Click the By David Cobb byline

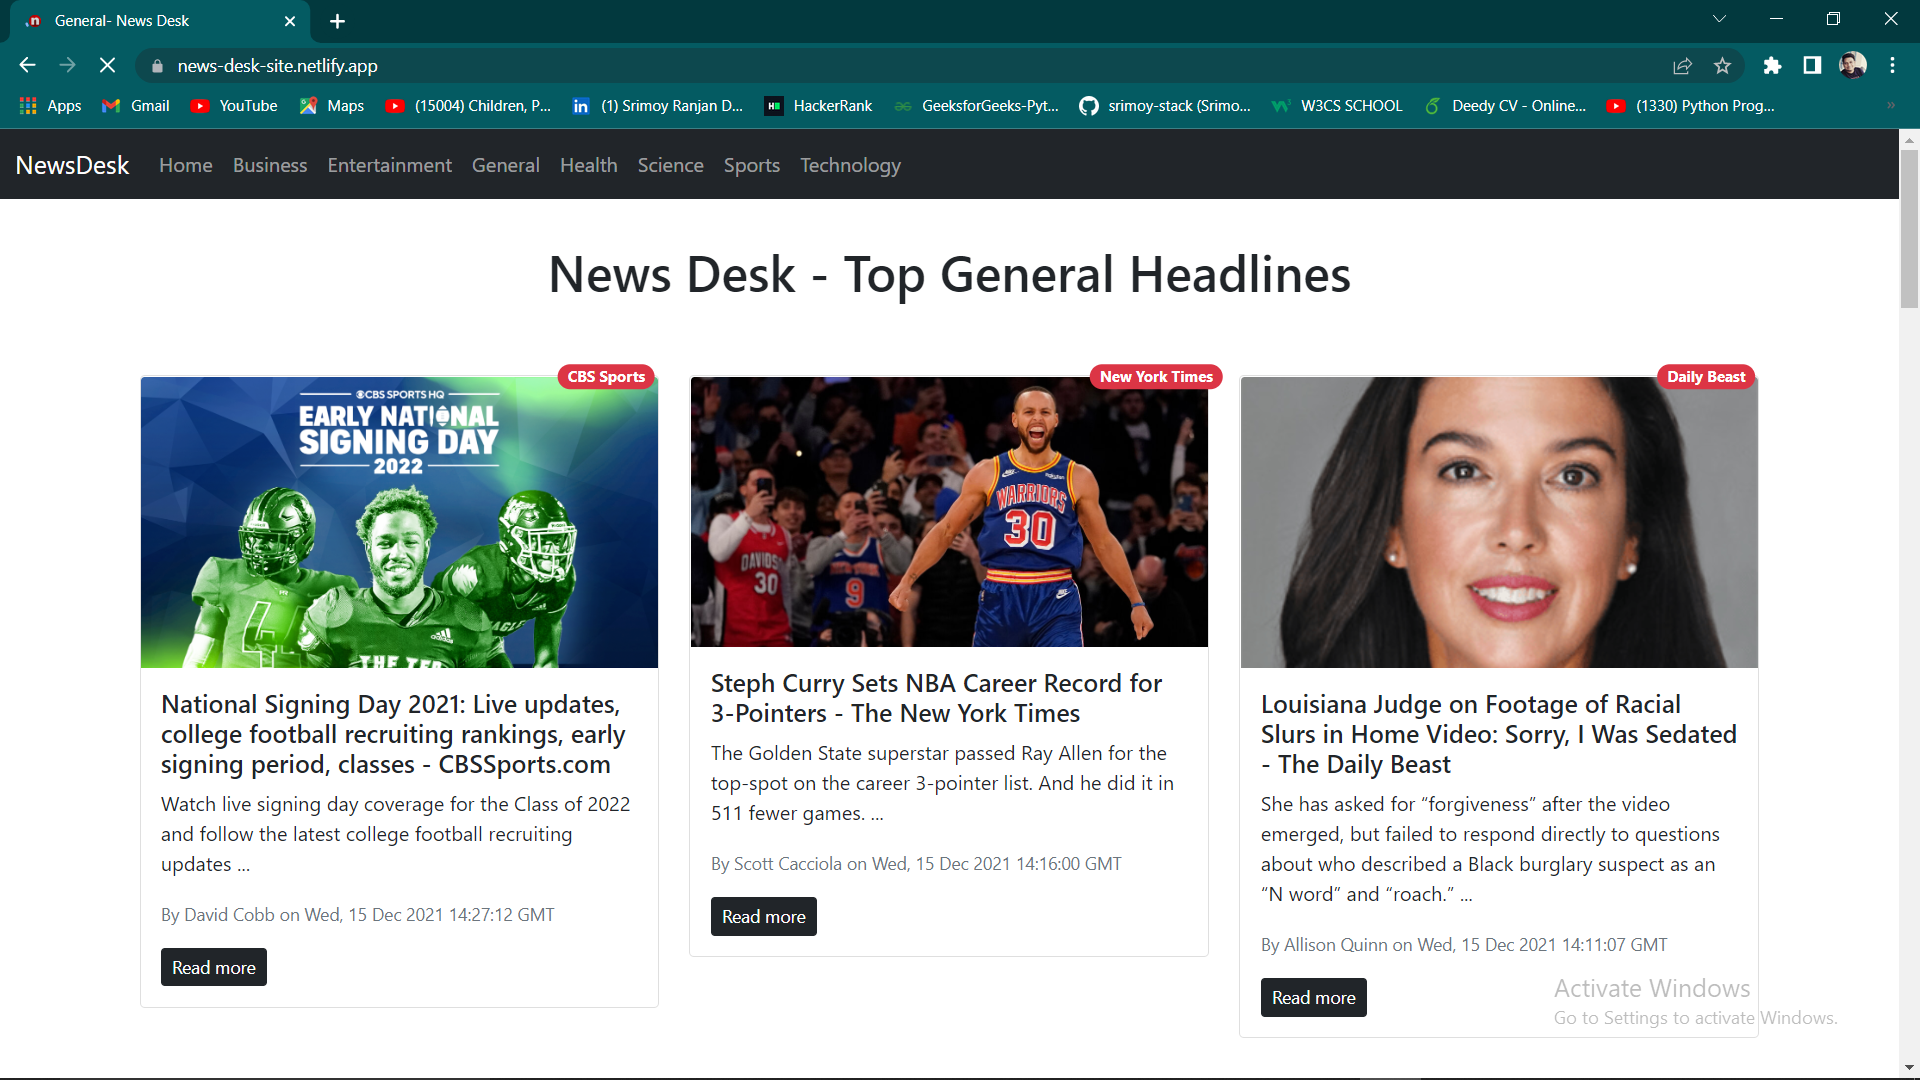(357, 915)
